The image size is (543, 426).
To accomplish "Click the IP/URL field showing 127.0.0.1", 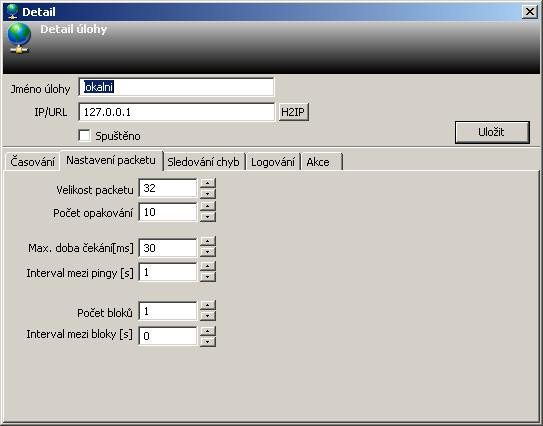I will point(177,112).
